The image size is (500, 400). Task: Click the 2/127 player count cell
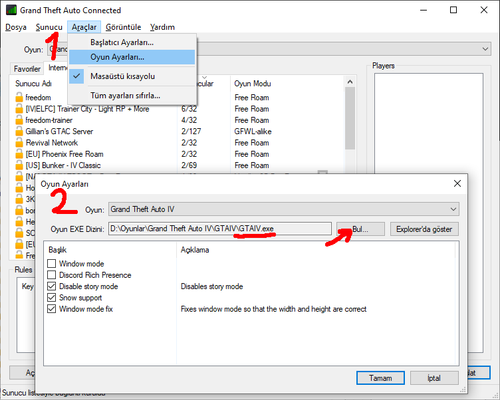tap(191, 131)
